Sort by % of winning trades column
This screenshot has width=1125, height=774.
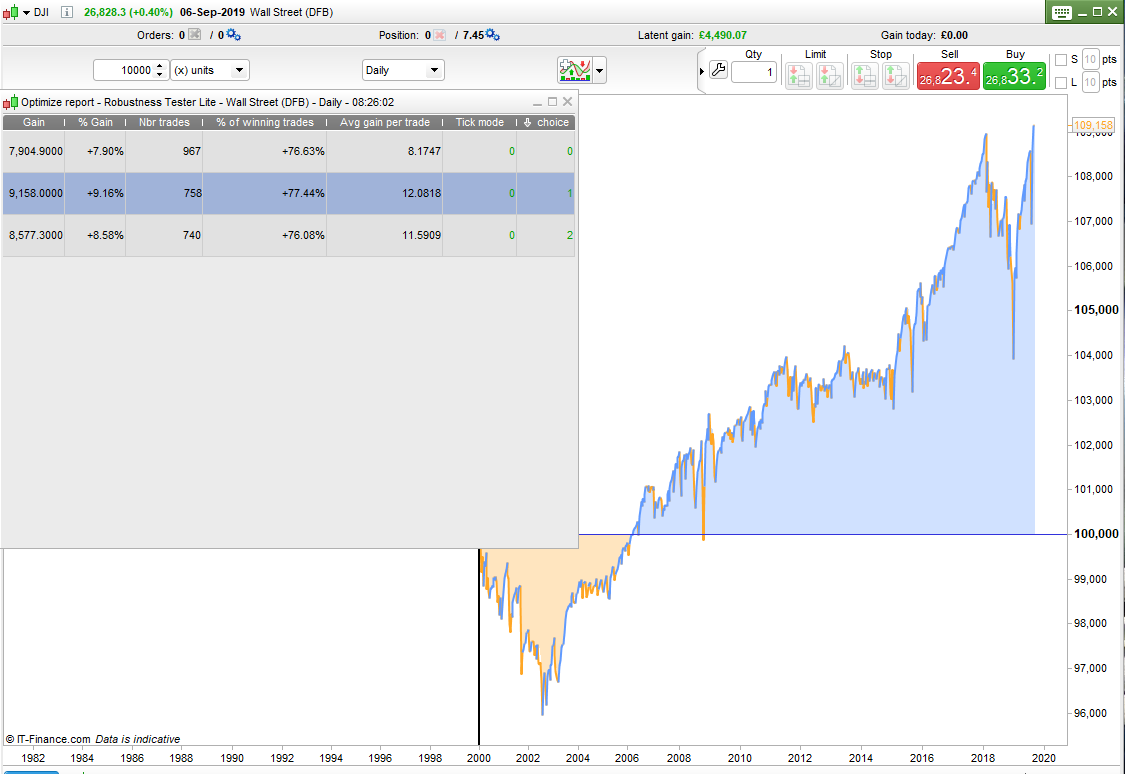tap(264, 122)
